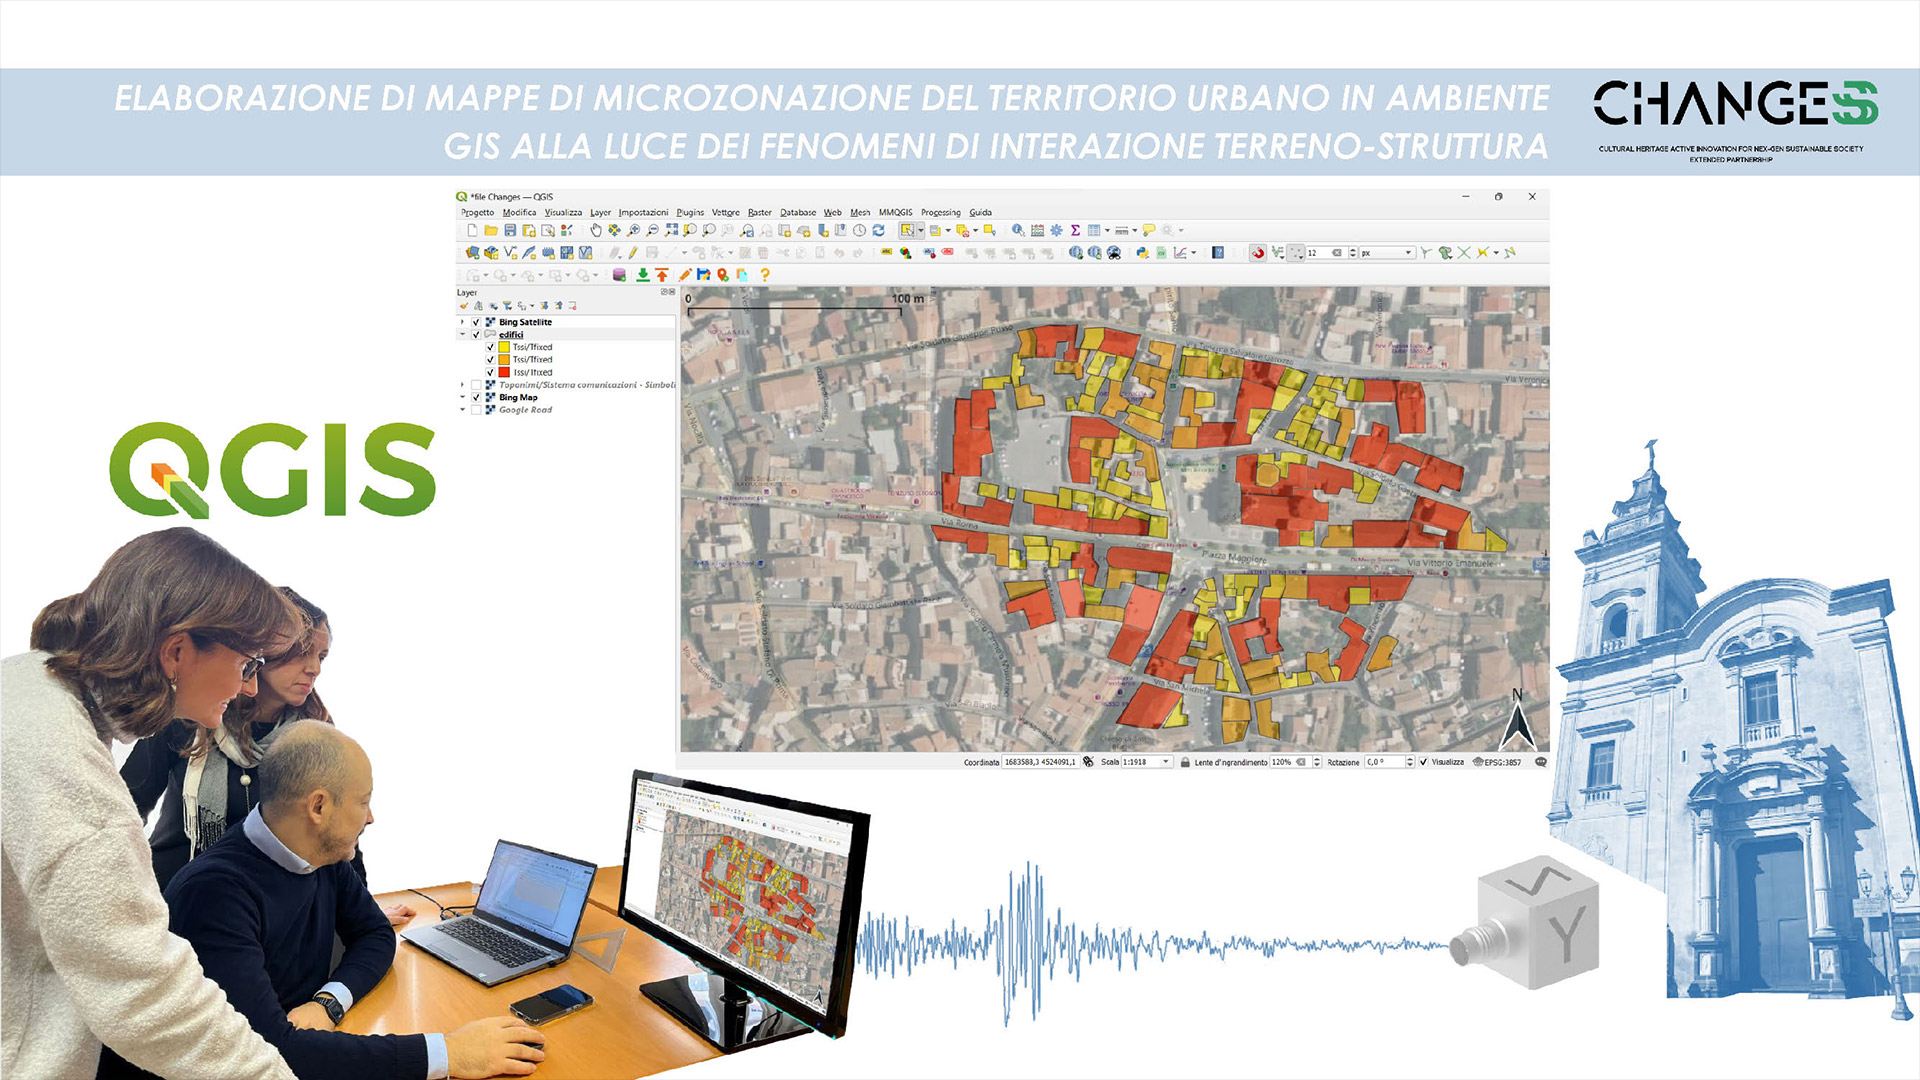The height and width of the screenshot is (1080, 1920).
Task: Open the Python console icon
Action: [x=1142, y=253]
